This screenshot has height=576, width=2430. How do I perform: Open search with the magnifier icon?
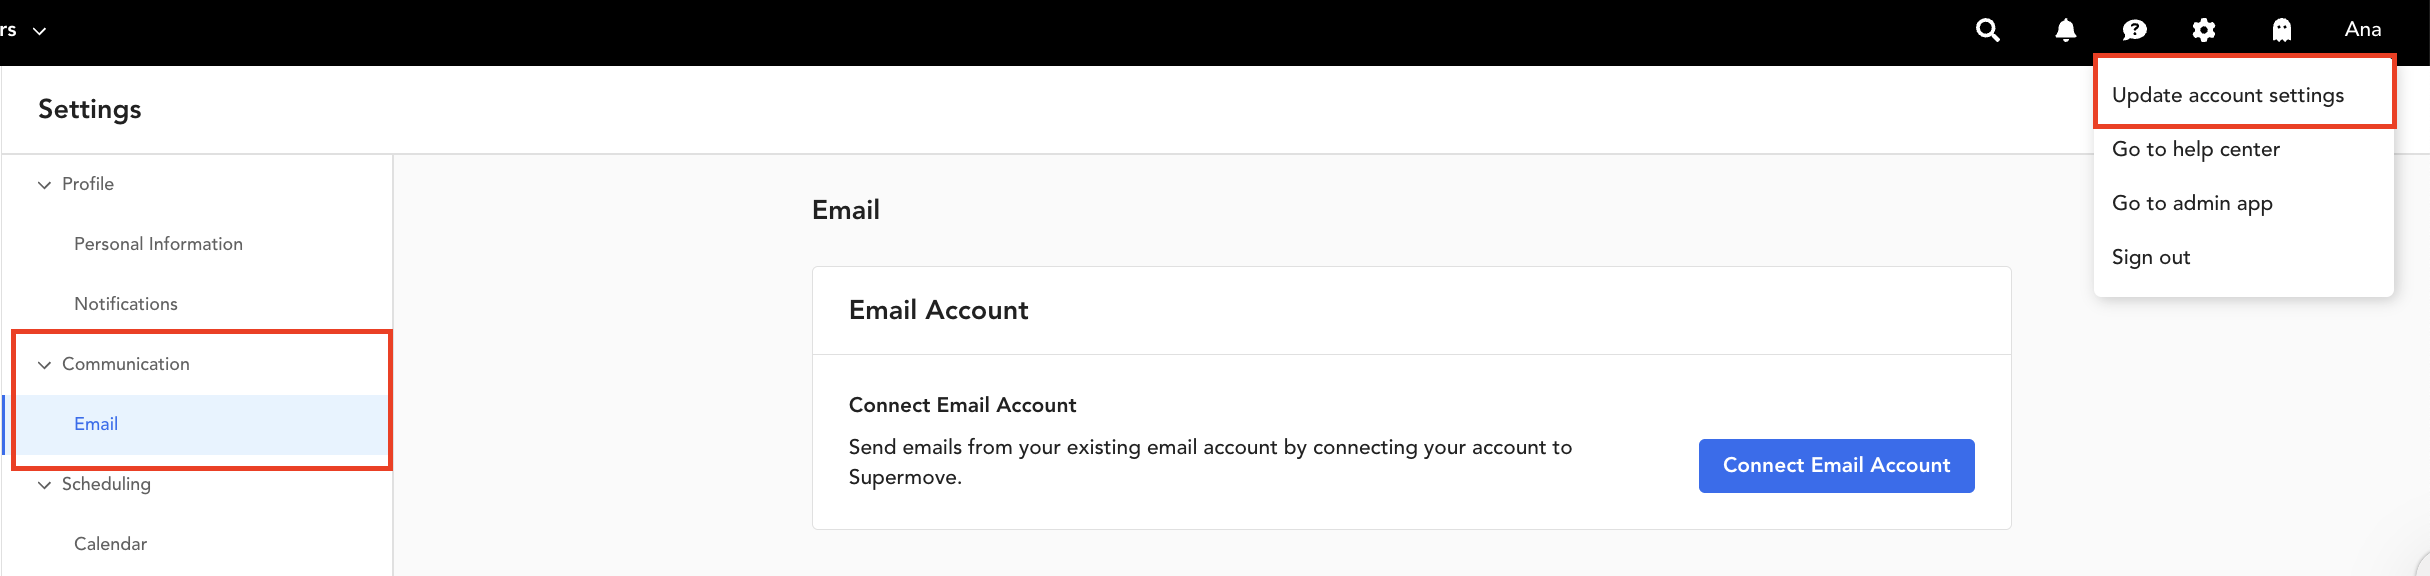1988,31
